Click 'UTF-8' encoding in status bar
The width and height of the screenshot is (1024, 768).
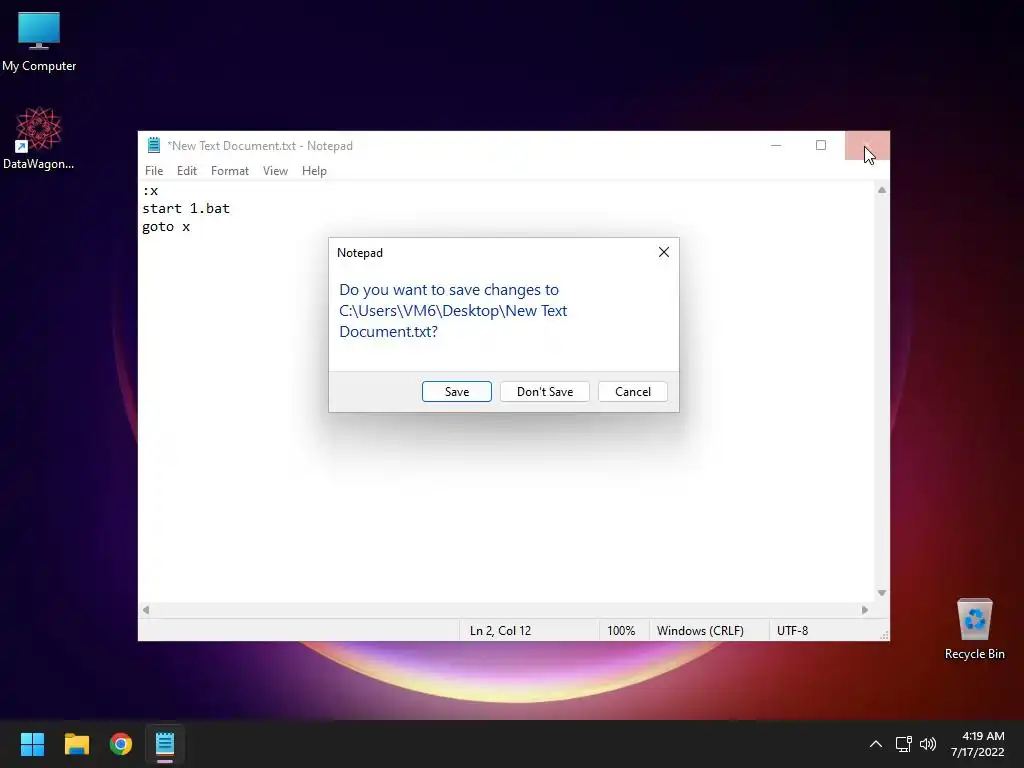tap(792, 630)
